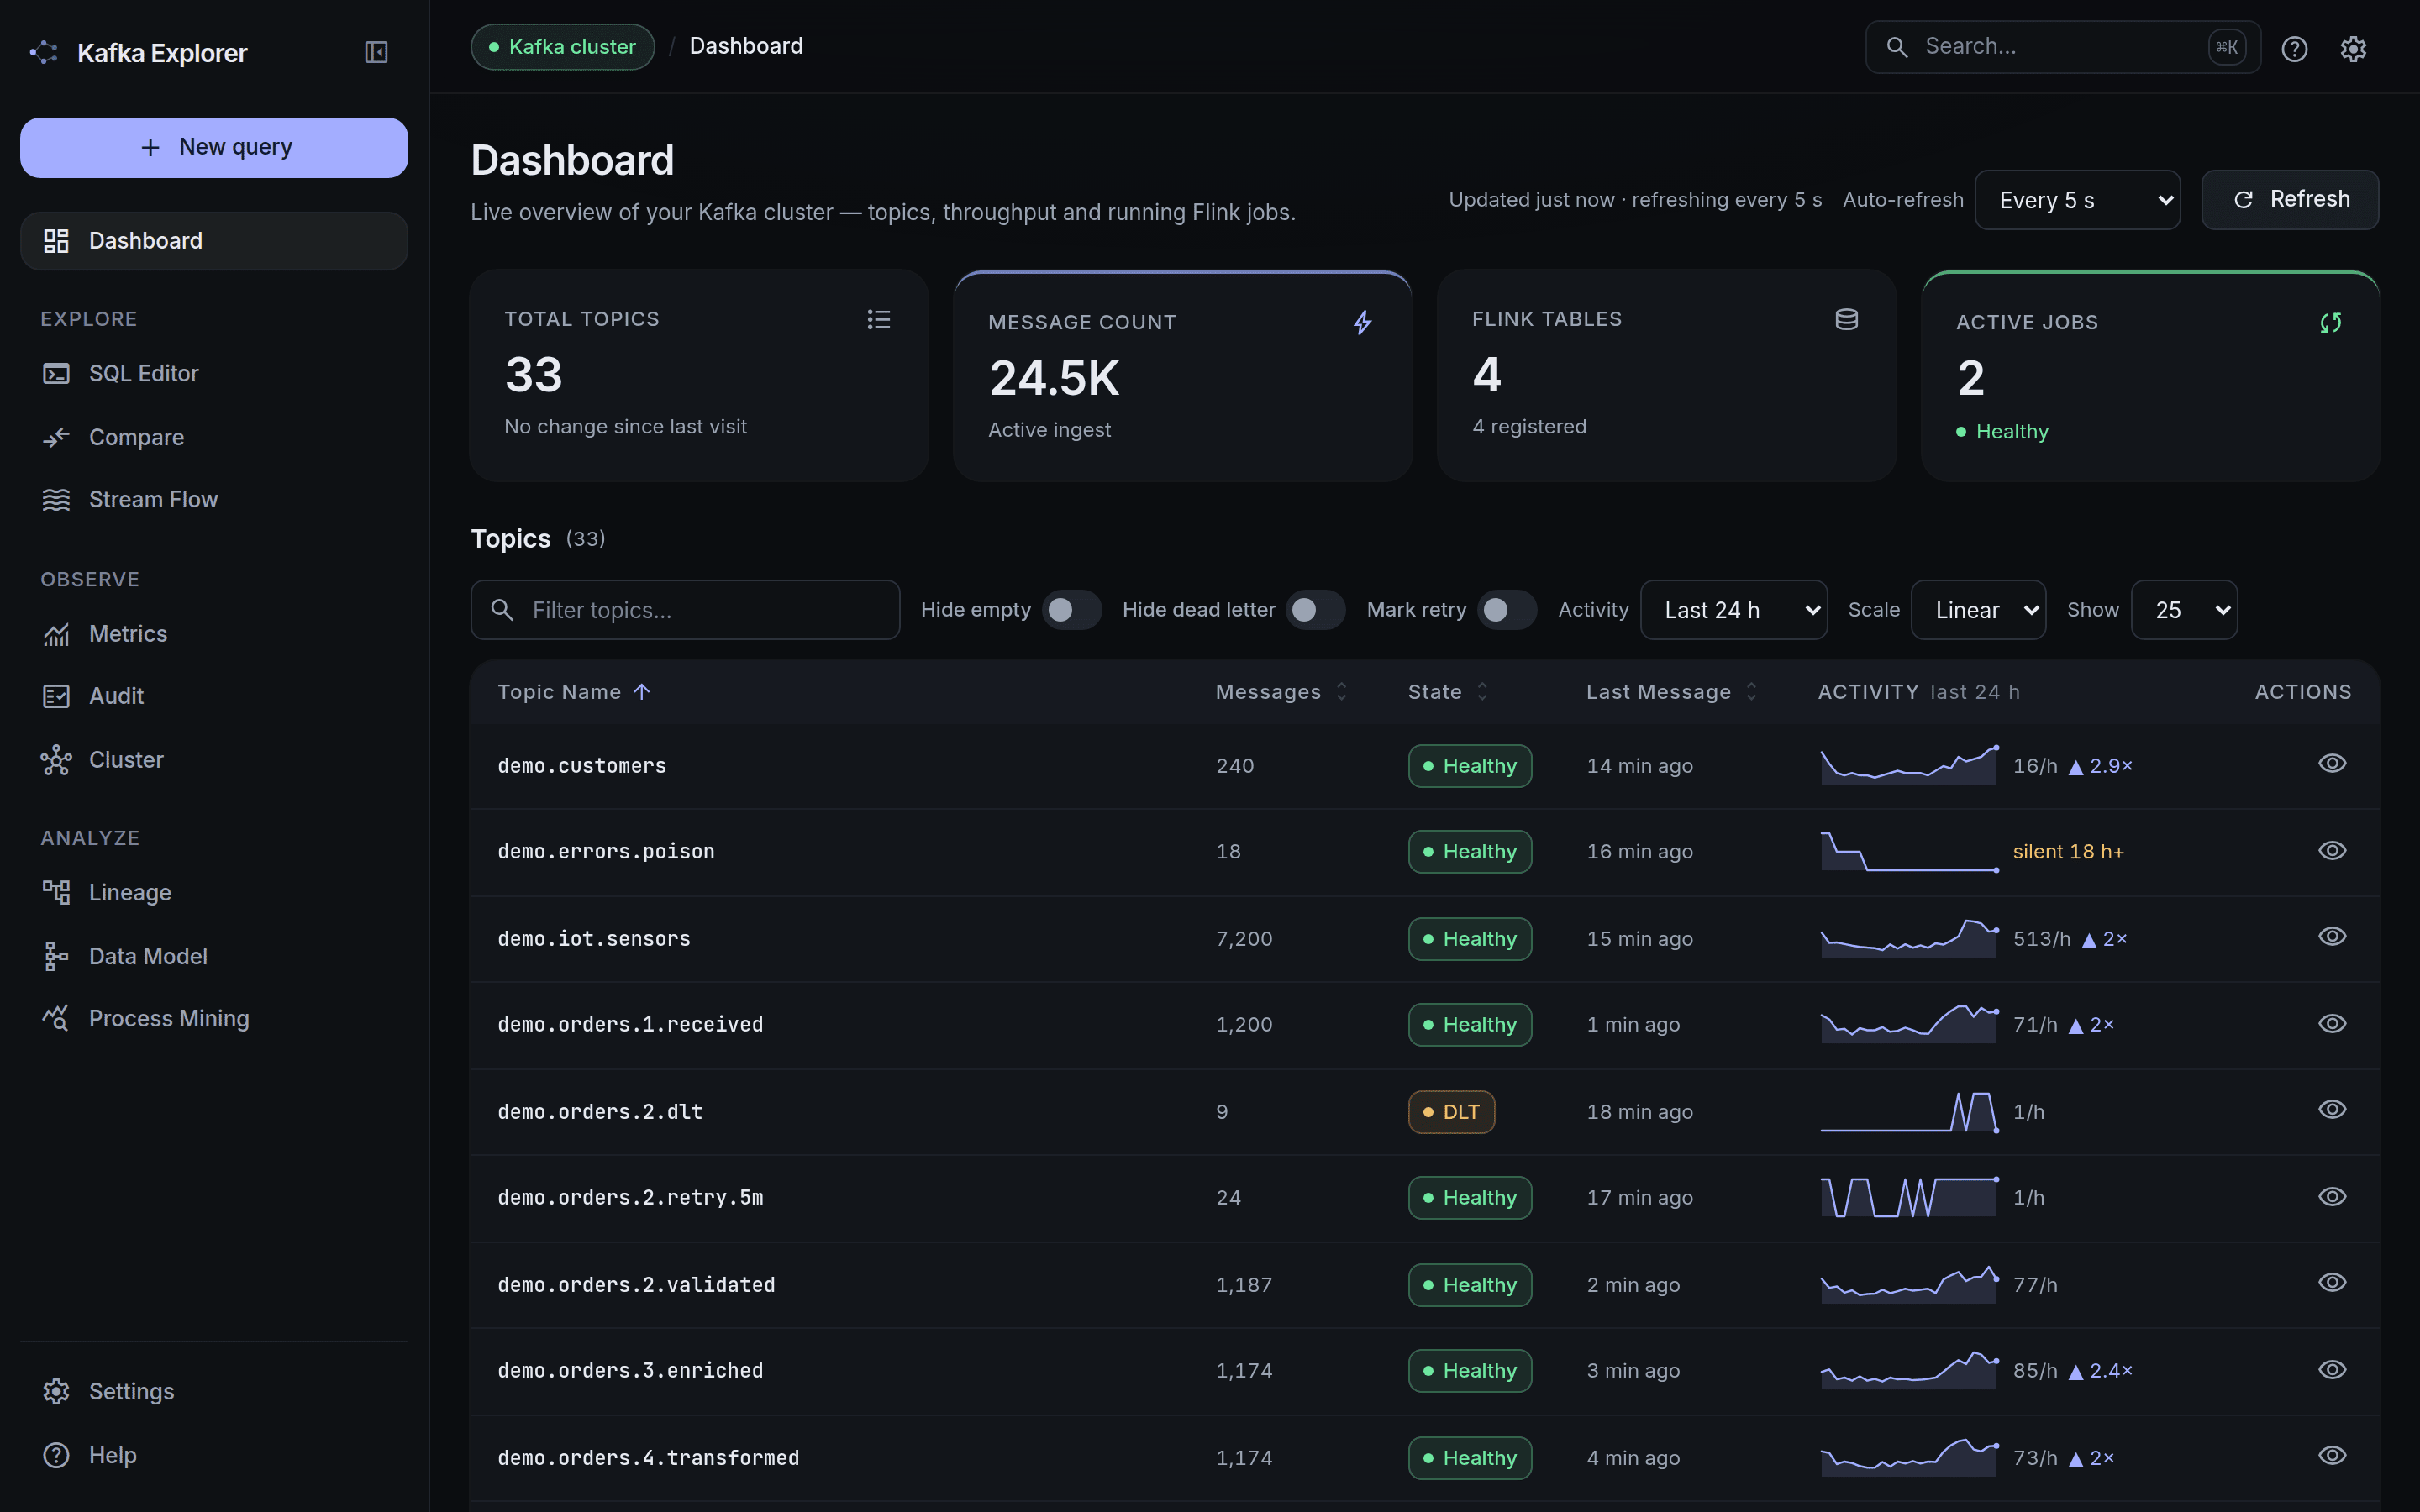Click the New query button
2420x1512 pixels.
coord(214,148)
